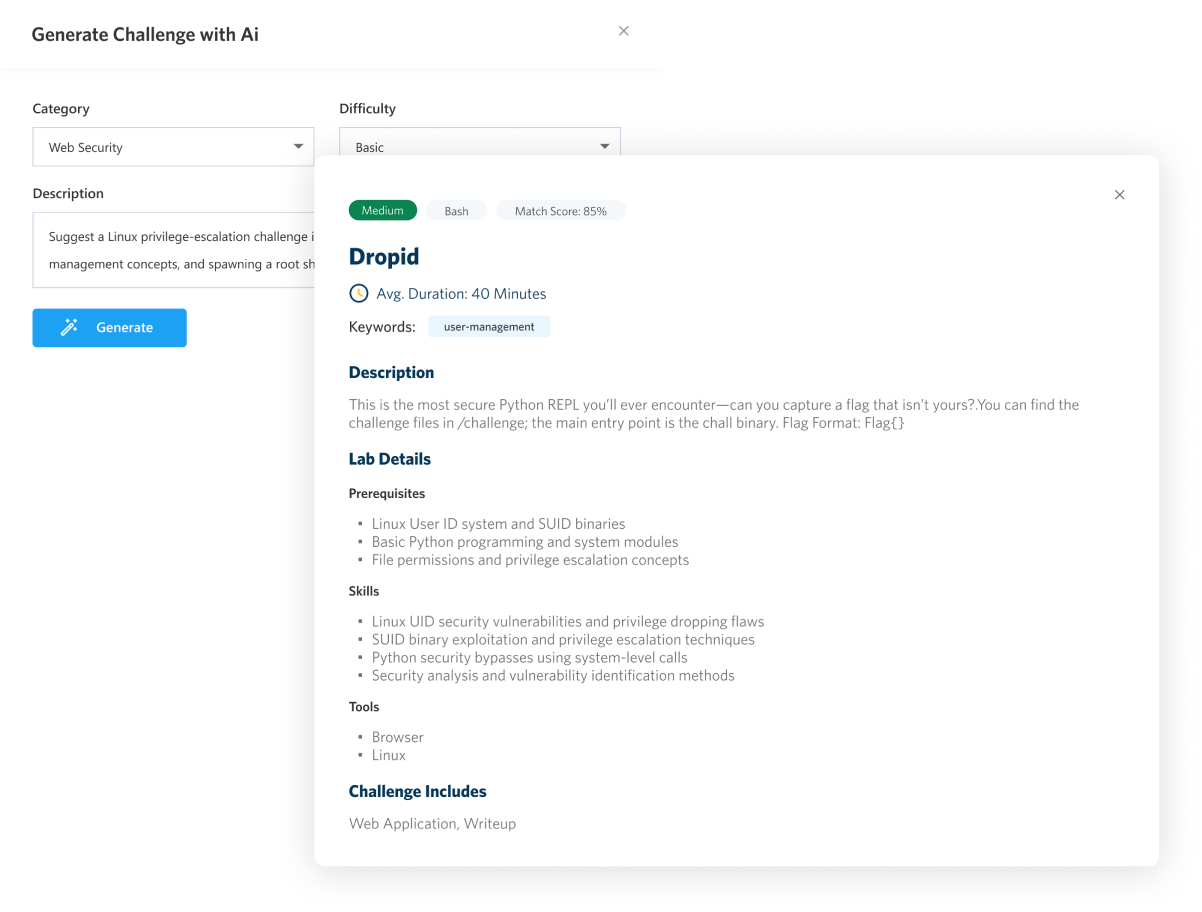Click the clock icon beside Avg. Duration
Screen dimensions: 1202x912
coord(358,293)
